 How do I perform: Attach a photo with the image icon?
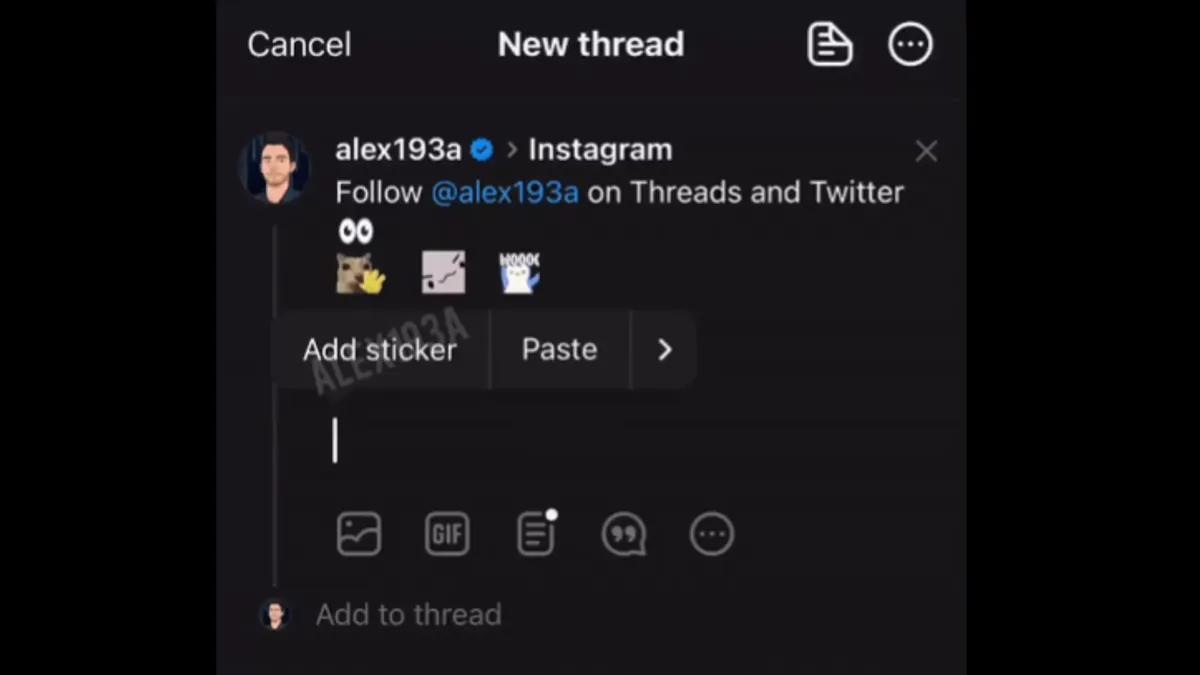coord(359,534)
